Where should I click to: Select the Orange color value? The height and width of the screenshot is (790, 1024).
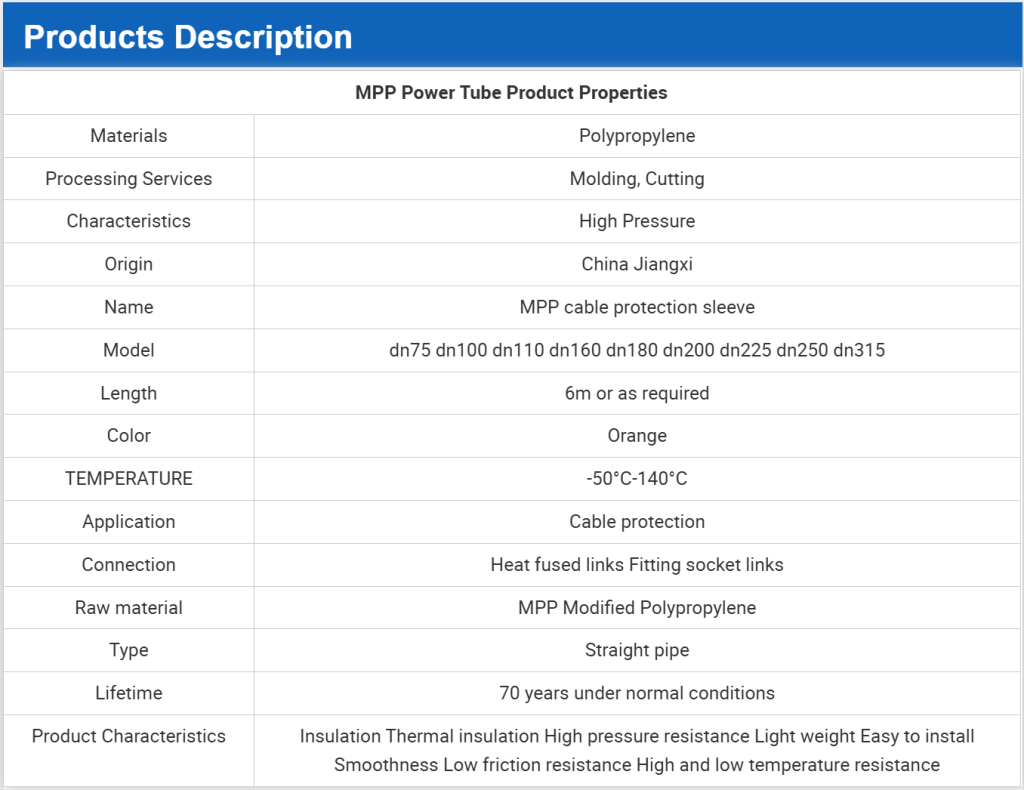tap(637, 436)
